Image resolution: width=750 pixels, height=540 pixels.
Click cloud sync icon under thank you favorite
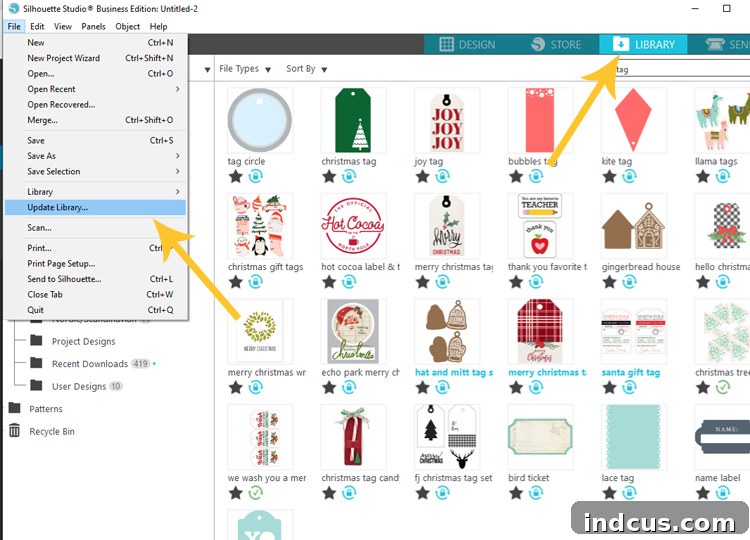[x=536, y=282]
